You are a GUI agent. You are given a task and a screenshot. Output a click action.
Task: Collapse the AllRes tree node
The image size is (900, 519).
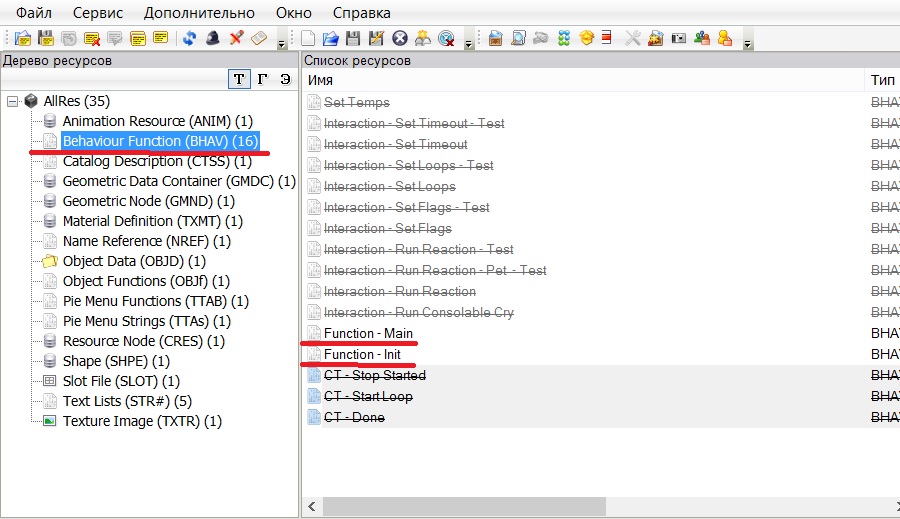click(13, 101)
